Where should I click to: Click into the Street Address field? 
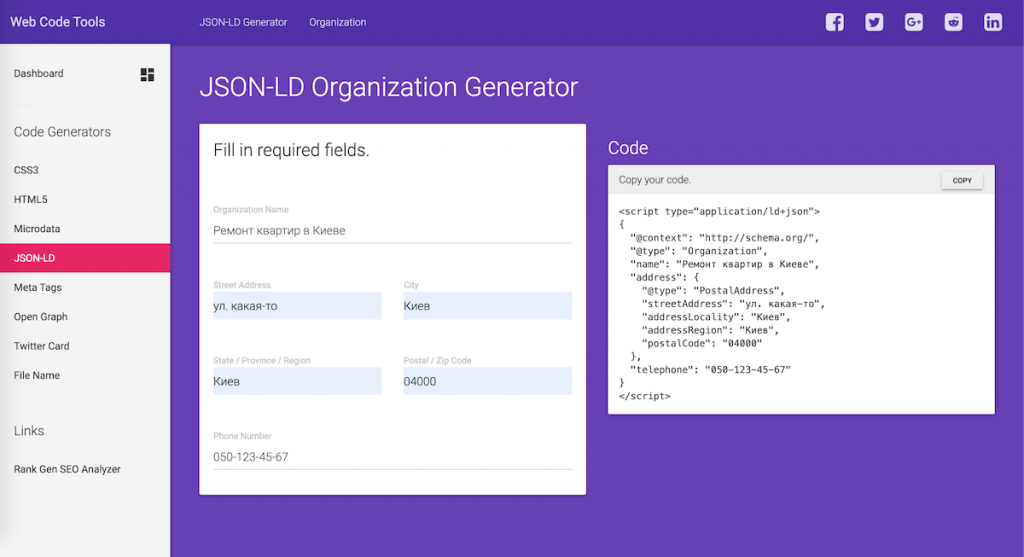(297, 306)
